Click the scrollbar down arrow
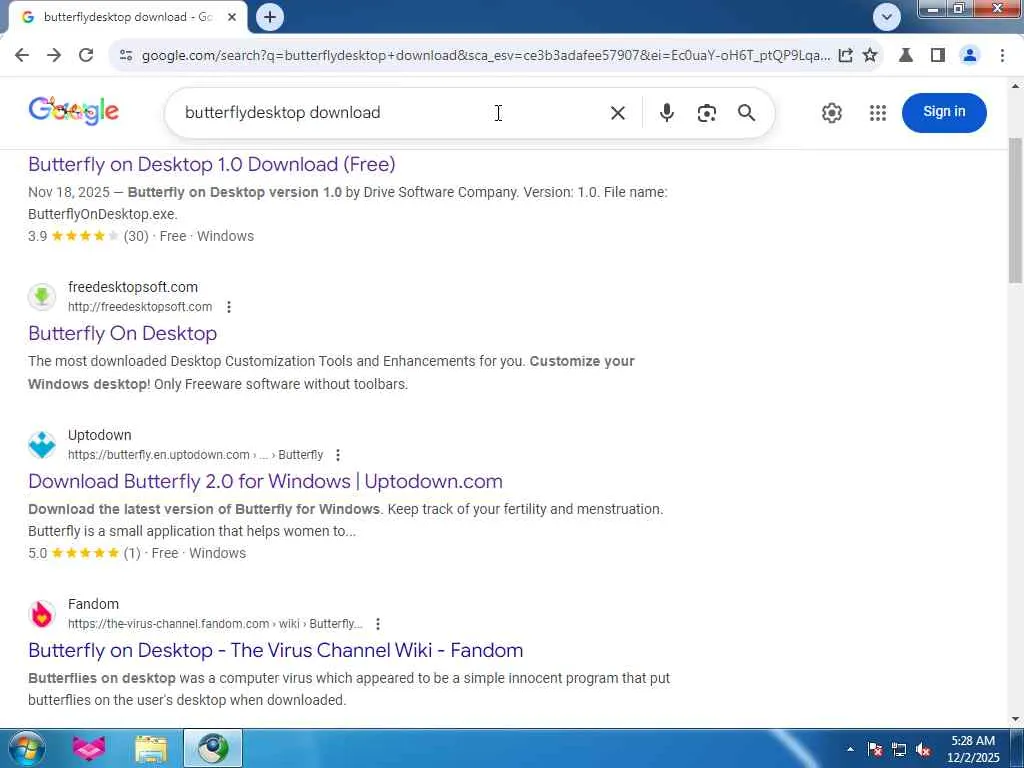The image size is (1024, 768). pyautogui.click(x=1016, y=720)
